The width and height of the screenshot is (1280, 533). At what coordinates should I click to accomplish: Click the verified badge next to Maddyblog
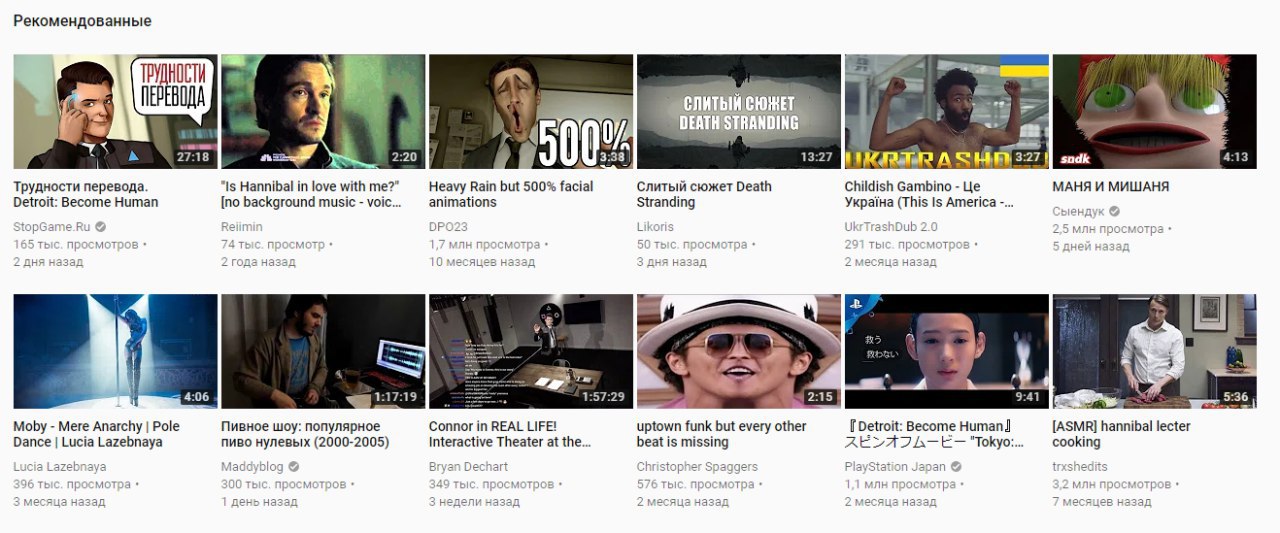[294, 467]
